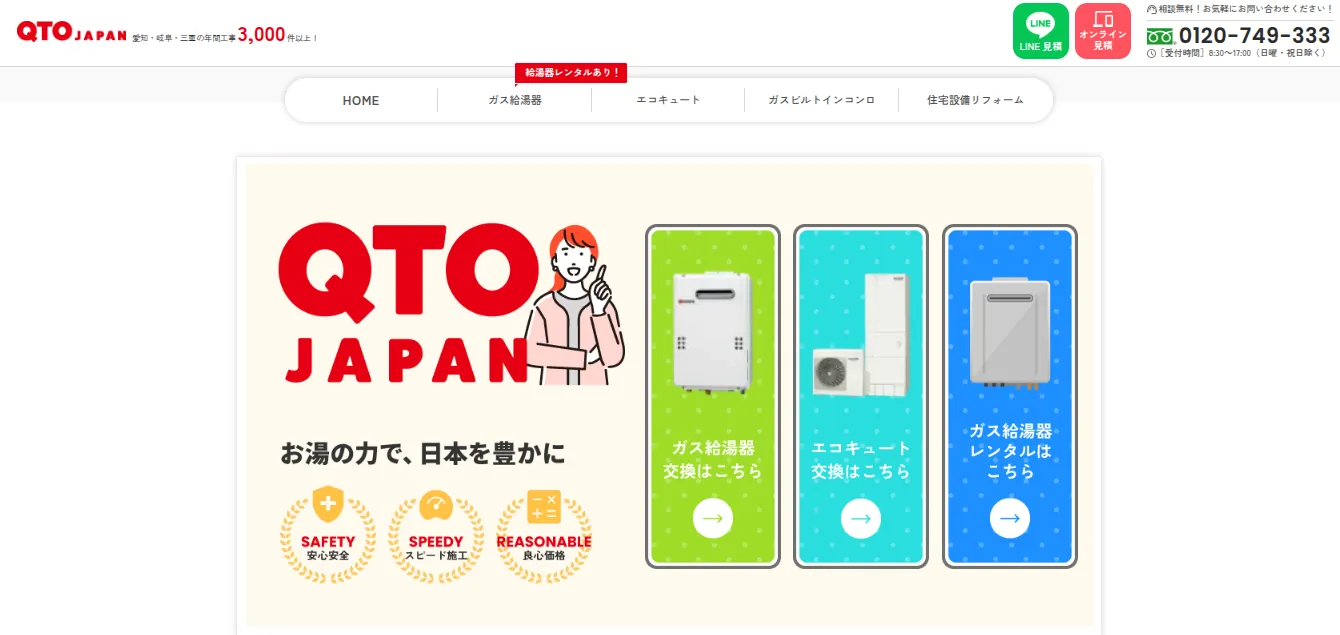Call the 0120-749-333 phone number link
This screenshot has height=635, width=1340.
(1254, 36)
